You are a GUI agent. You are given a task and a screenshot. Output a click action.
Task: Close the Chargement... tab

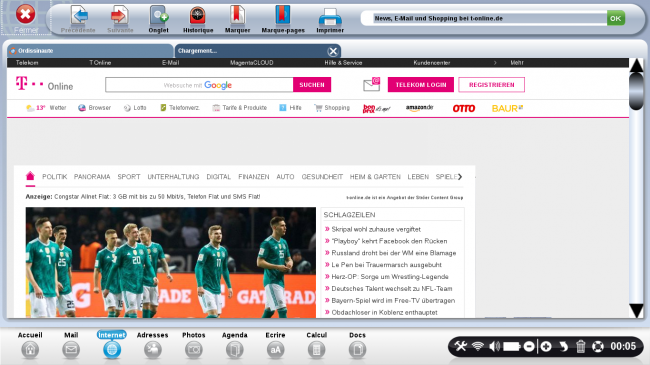point(332,51)
